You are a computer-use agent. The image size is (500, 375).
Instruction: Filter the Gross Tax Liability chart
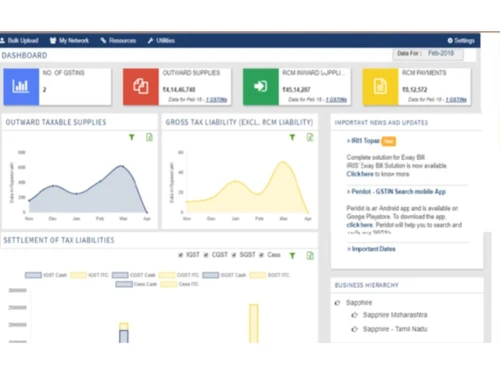pos(292,137)
